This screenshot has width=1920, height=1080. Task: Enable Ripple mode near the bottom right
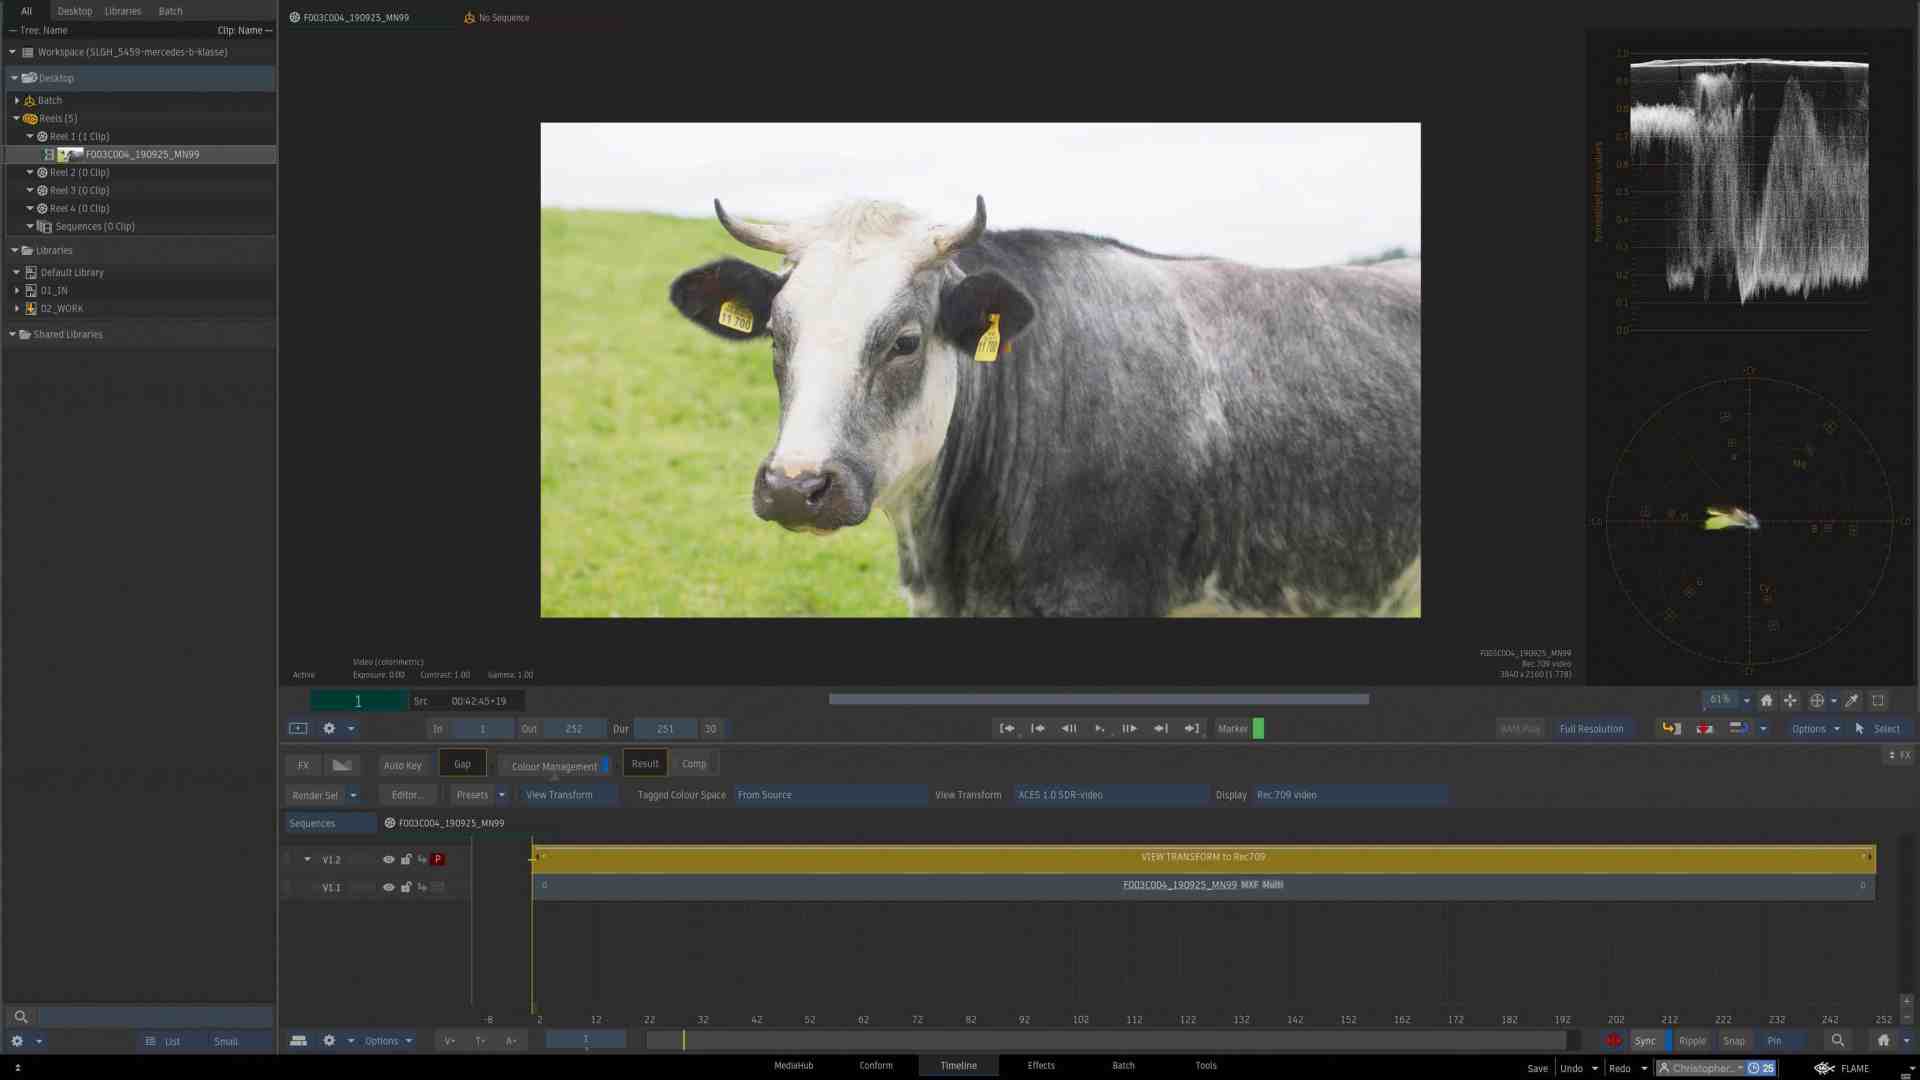[x=1692, y=1040]
